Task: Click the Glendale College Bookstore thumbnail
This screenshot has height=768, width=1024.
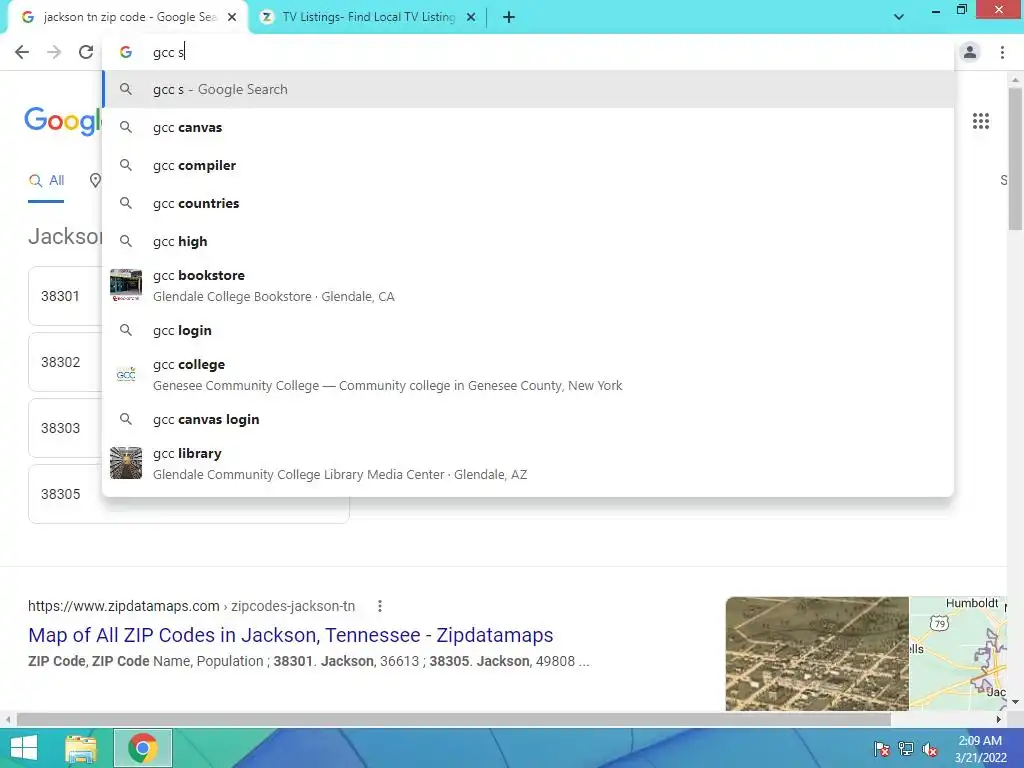Action: tap(126, 285)
